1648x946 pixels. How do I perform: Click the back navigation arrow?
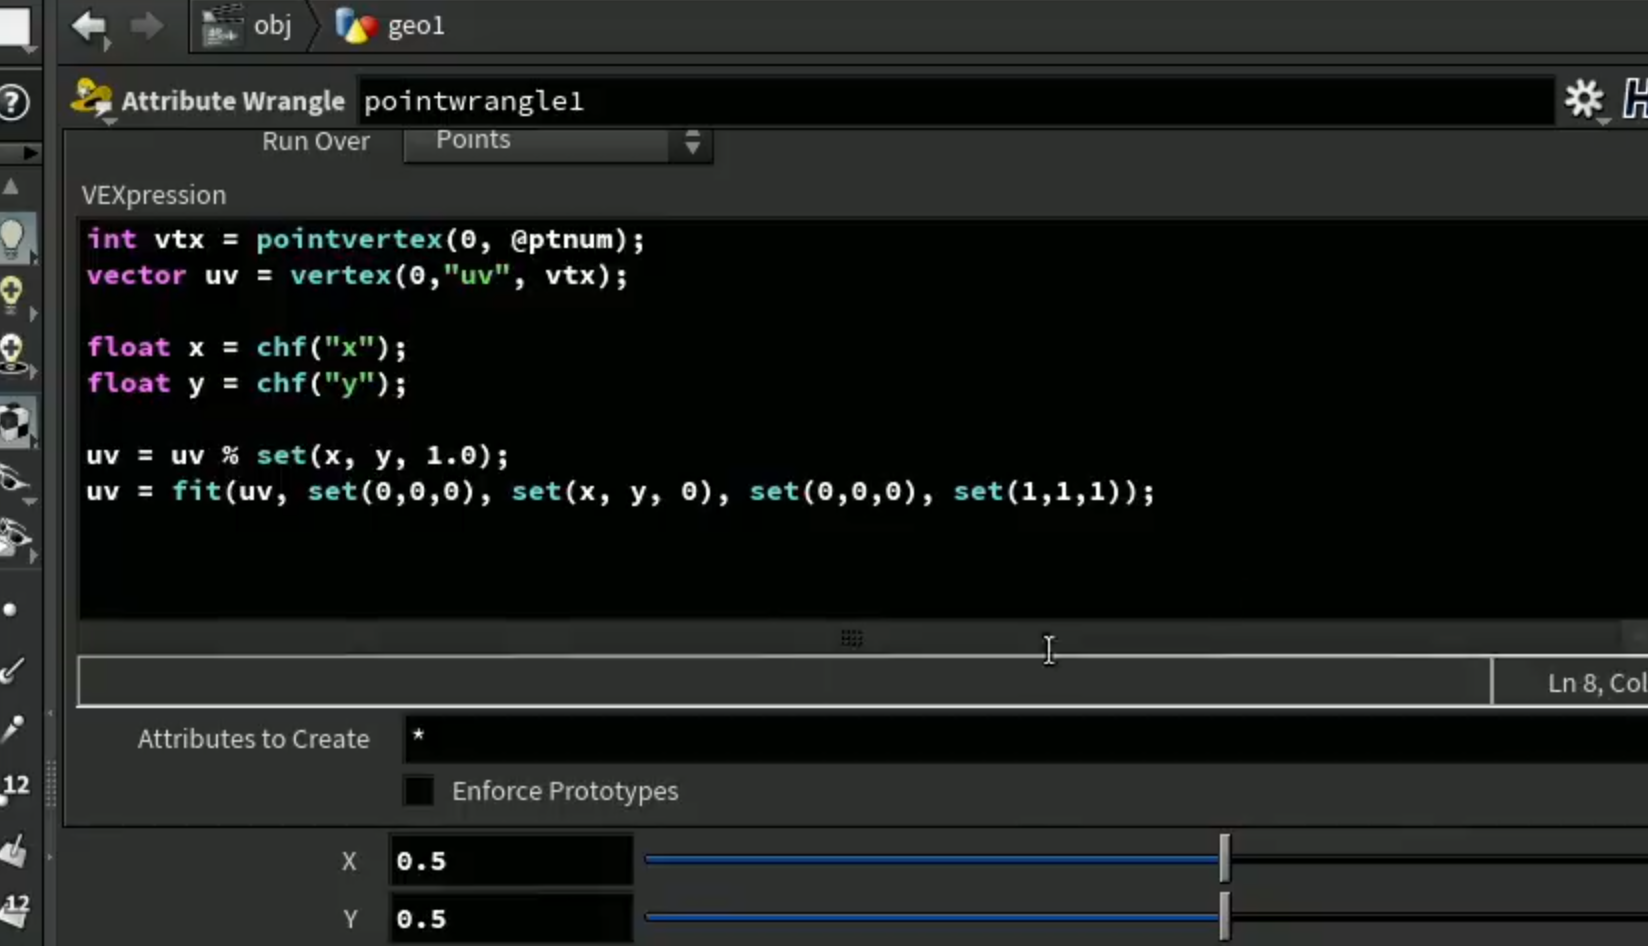(x=89, y=26)
